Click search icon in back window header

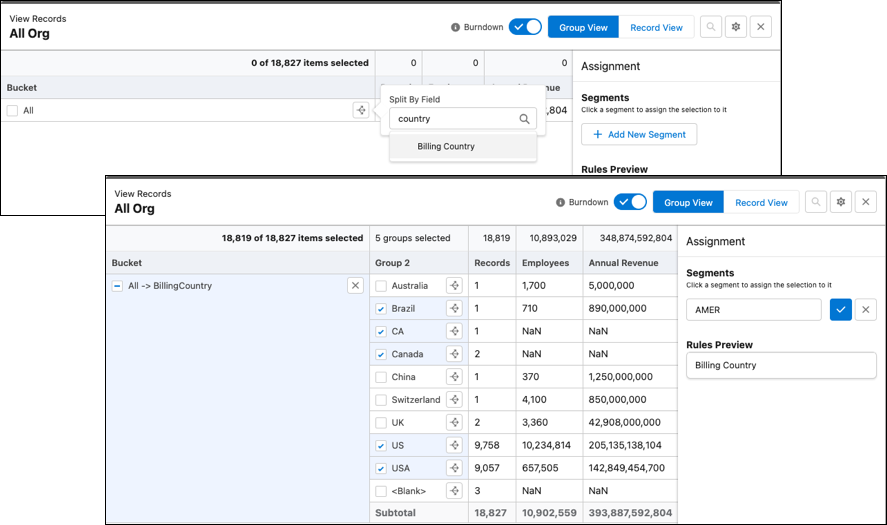coord(711,27)
